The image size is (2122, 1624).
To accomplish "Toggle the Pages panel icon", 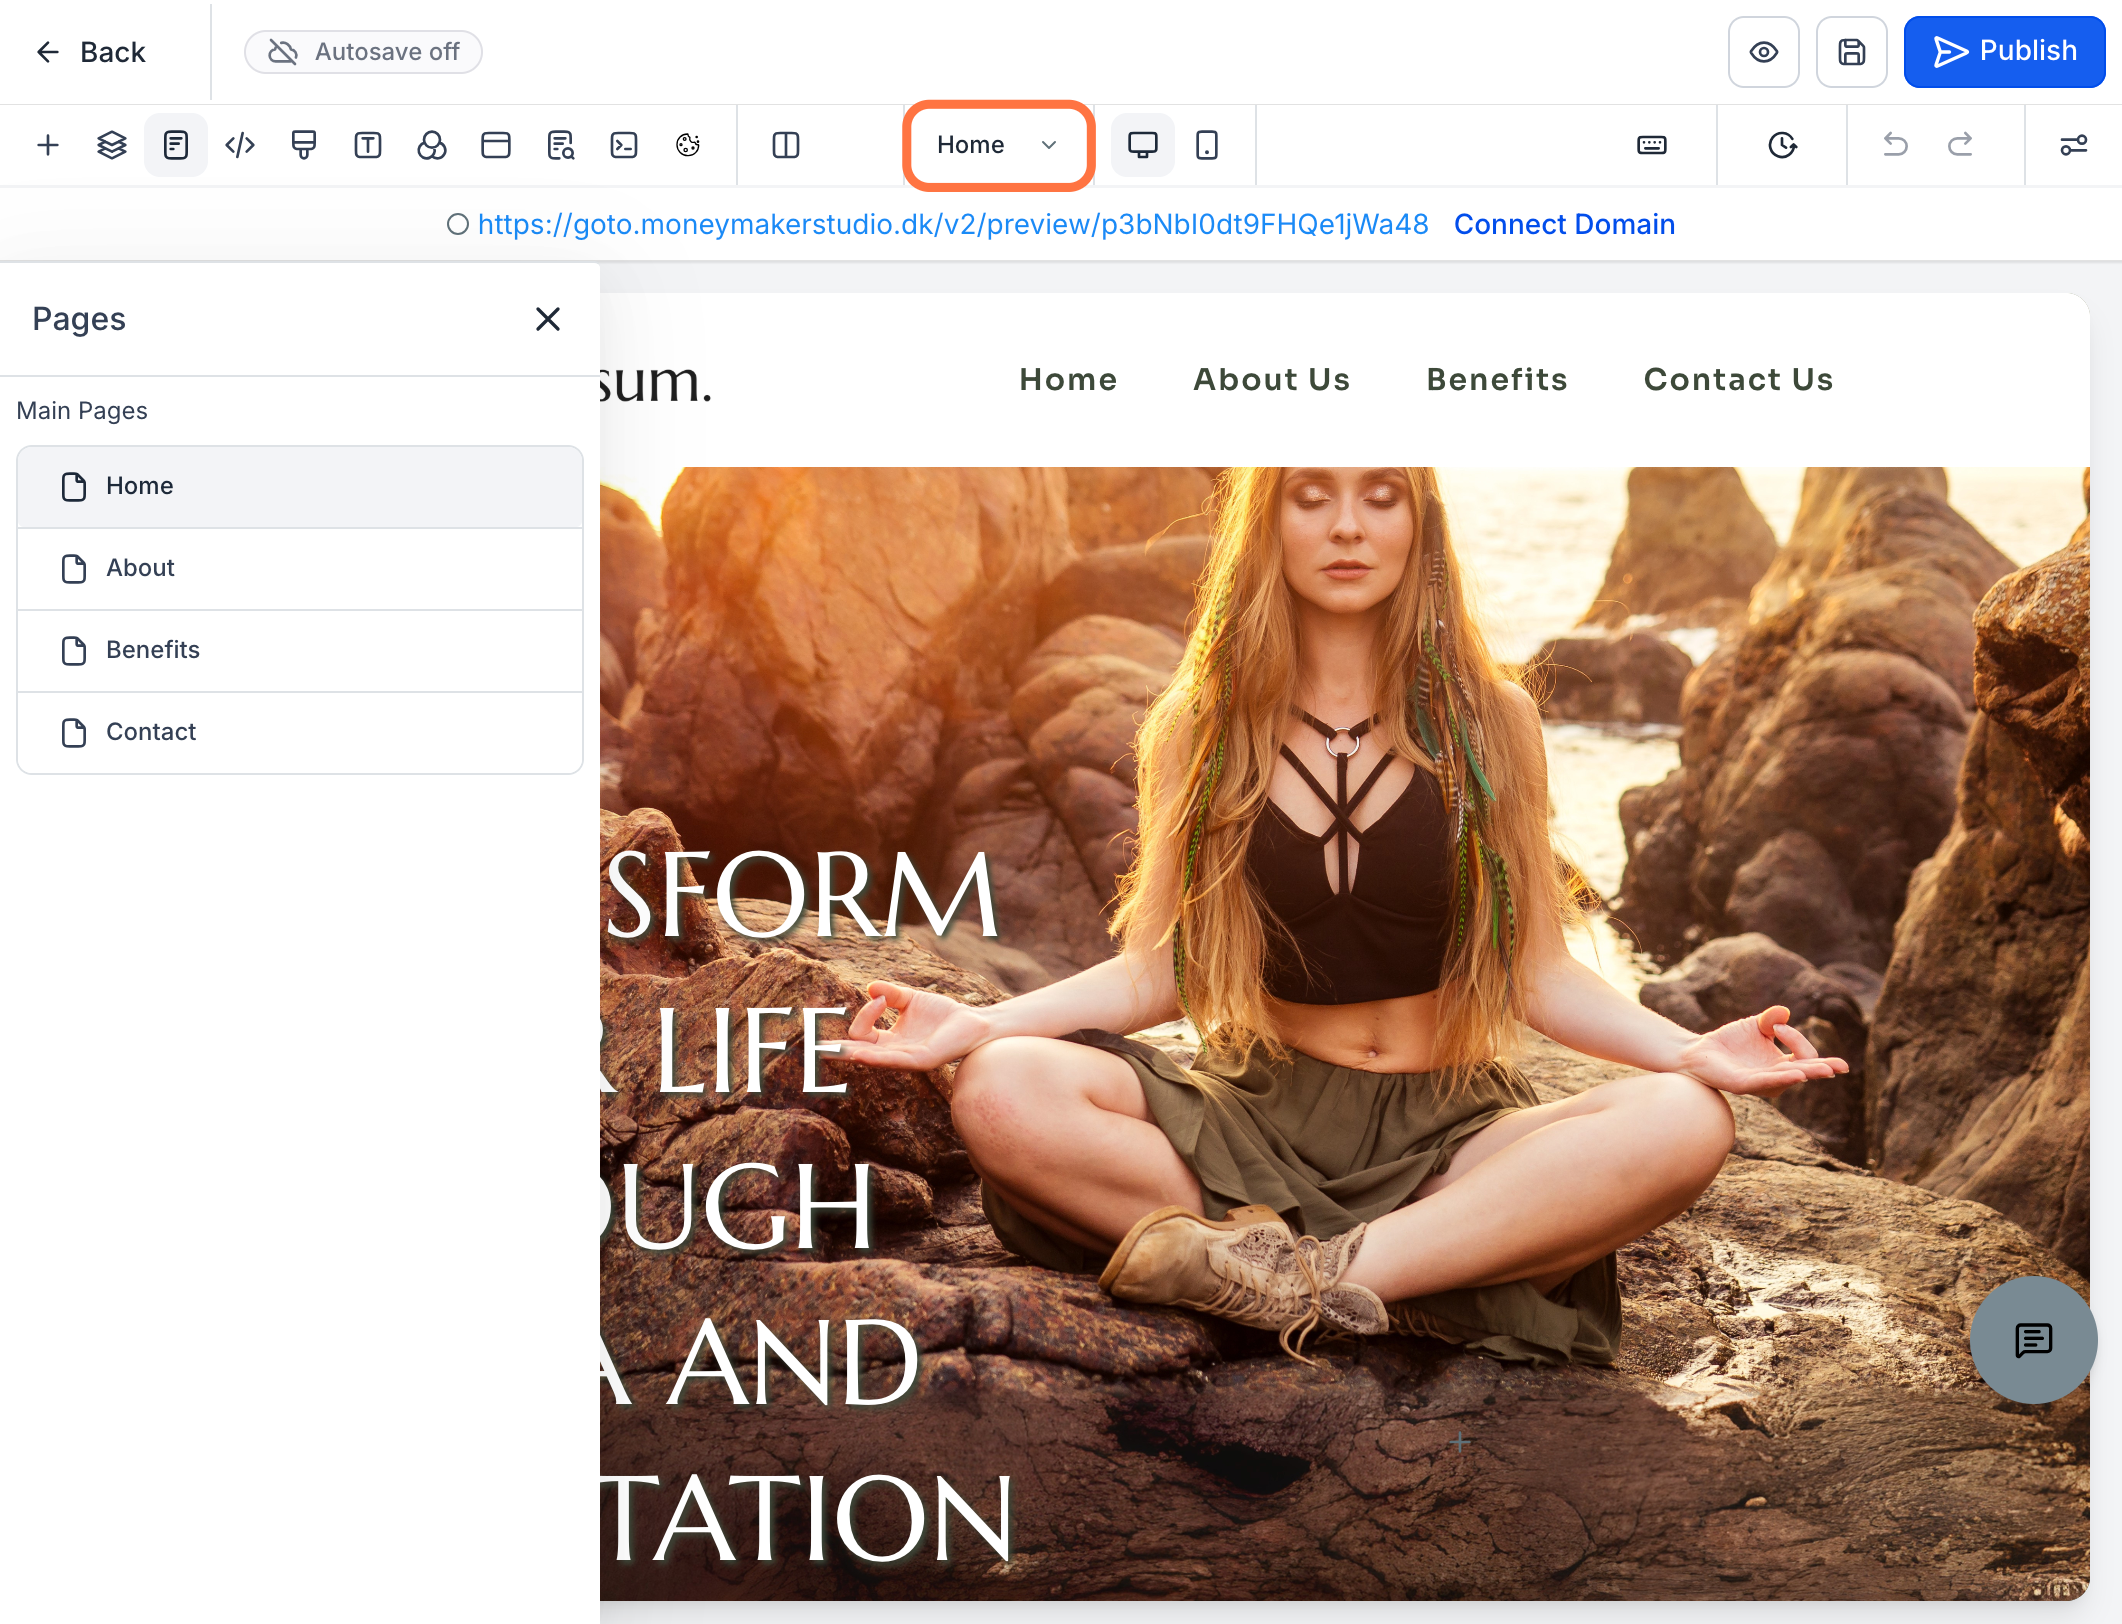I will 176,145.
